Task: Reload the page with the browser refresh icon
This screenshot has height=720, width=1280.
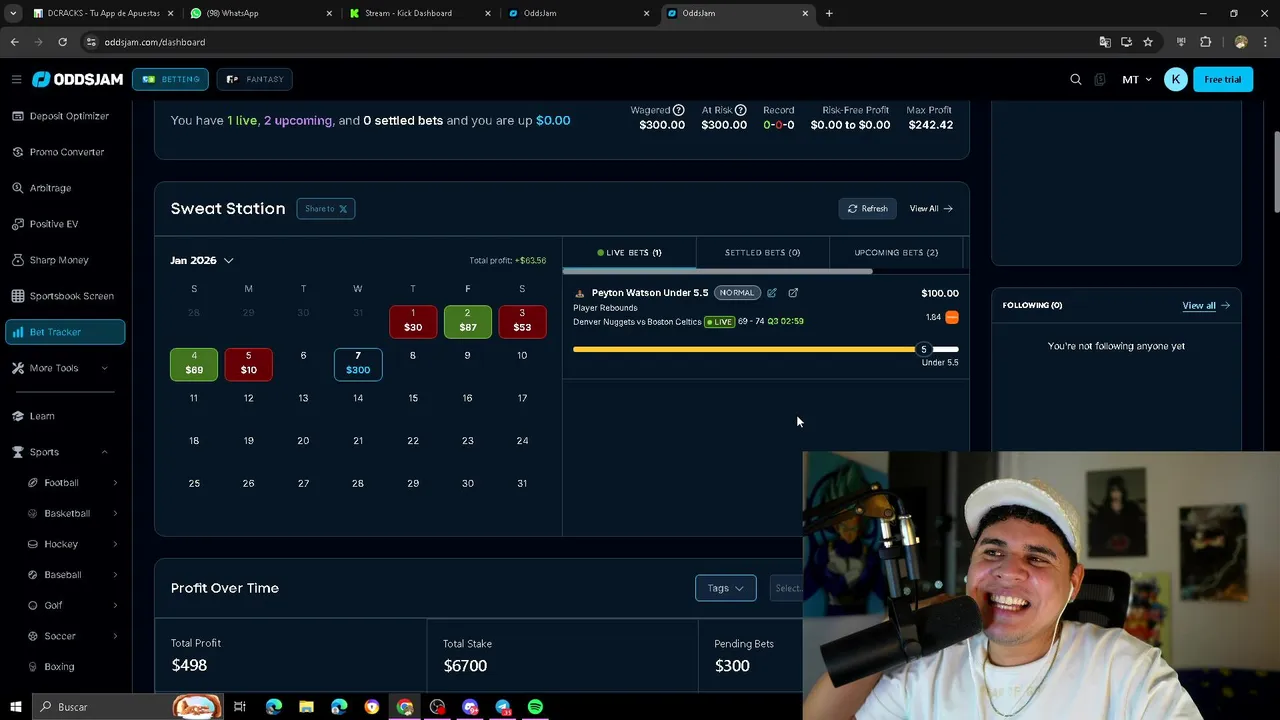Action: (62, 42)
